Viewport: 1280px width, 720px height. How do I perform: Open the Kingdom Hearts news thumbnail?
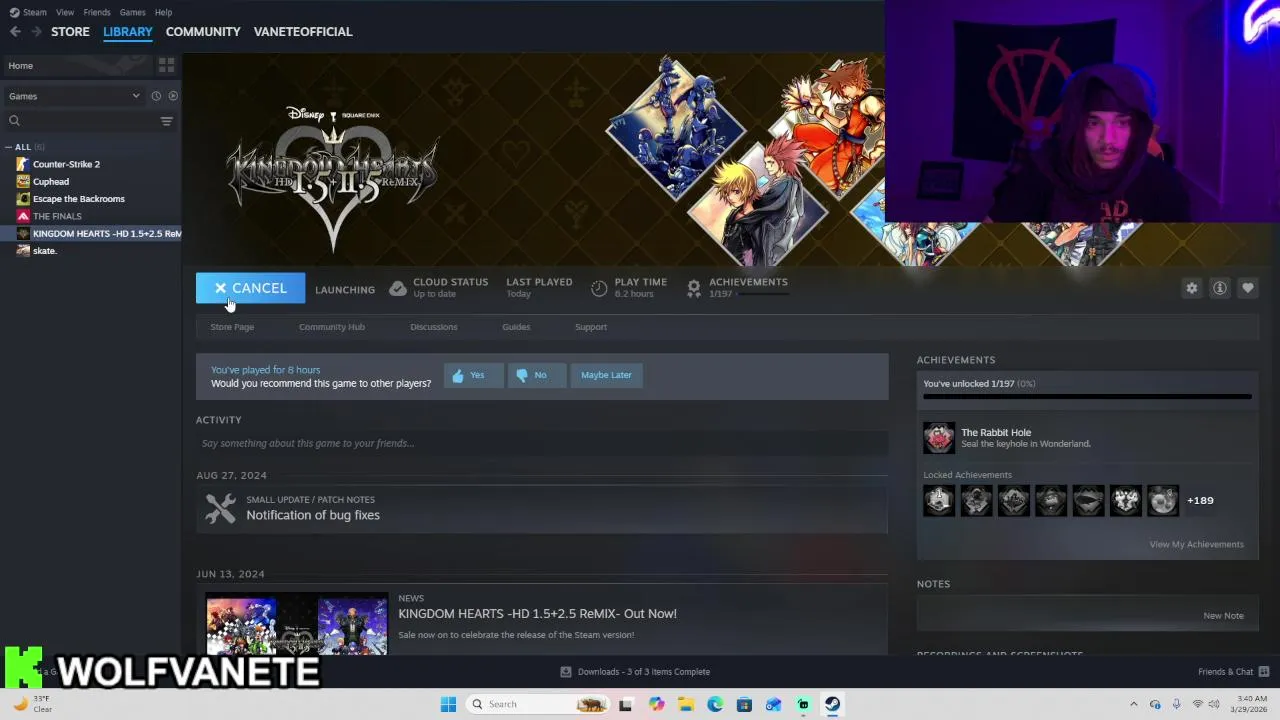pos(297,626)
